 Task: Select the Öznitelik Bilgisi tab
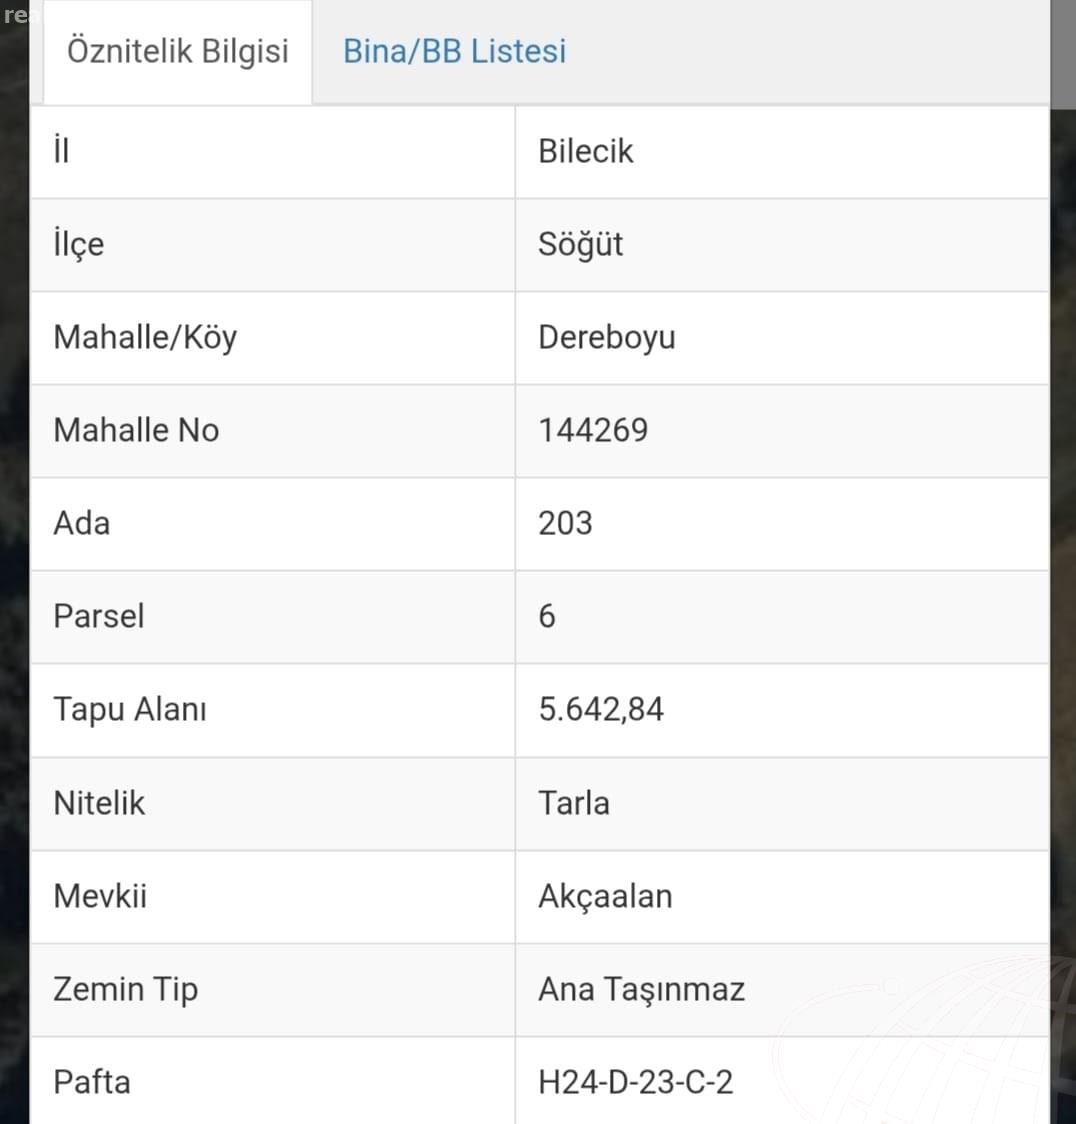(178, 52)
